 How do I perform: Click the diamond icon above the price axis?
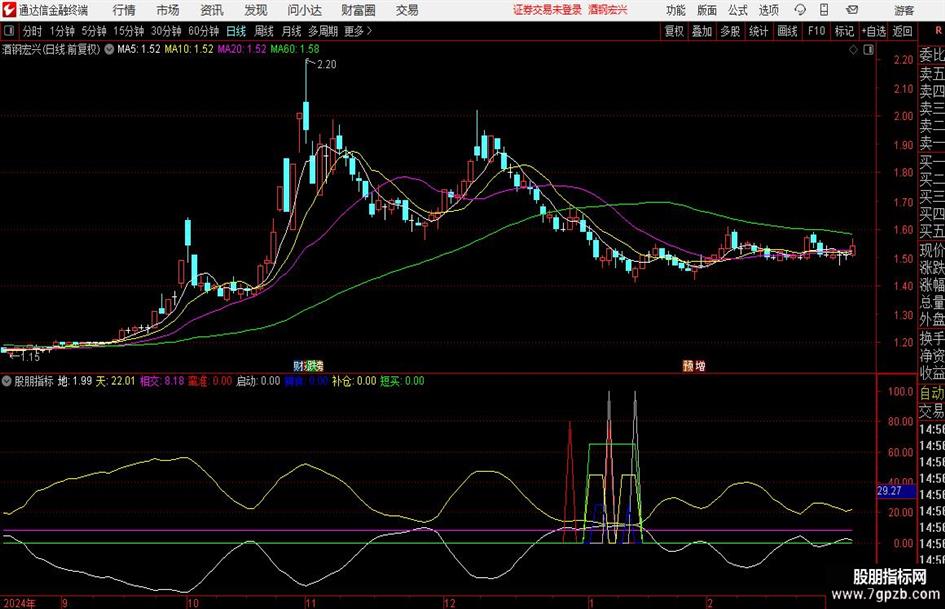[853, 50]
